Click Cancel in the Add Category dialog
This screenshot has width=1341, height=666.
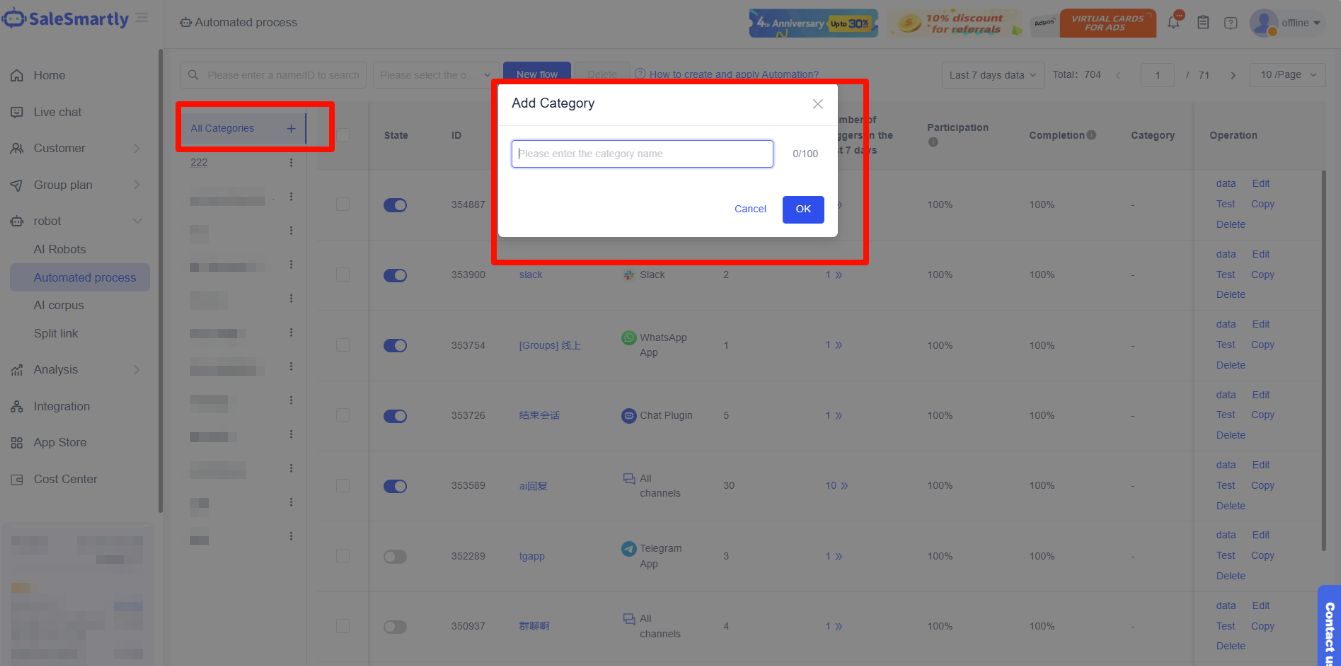(750, 209)
